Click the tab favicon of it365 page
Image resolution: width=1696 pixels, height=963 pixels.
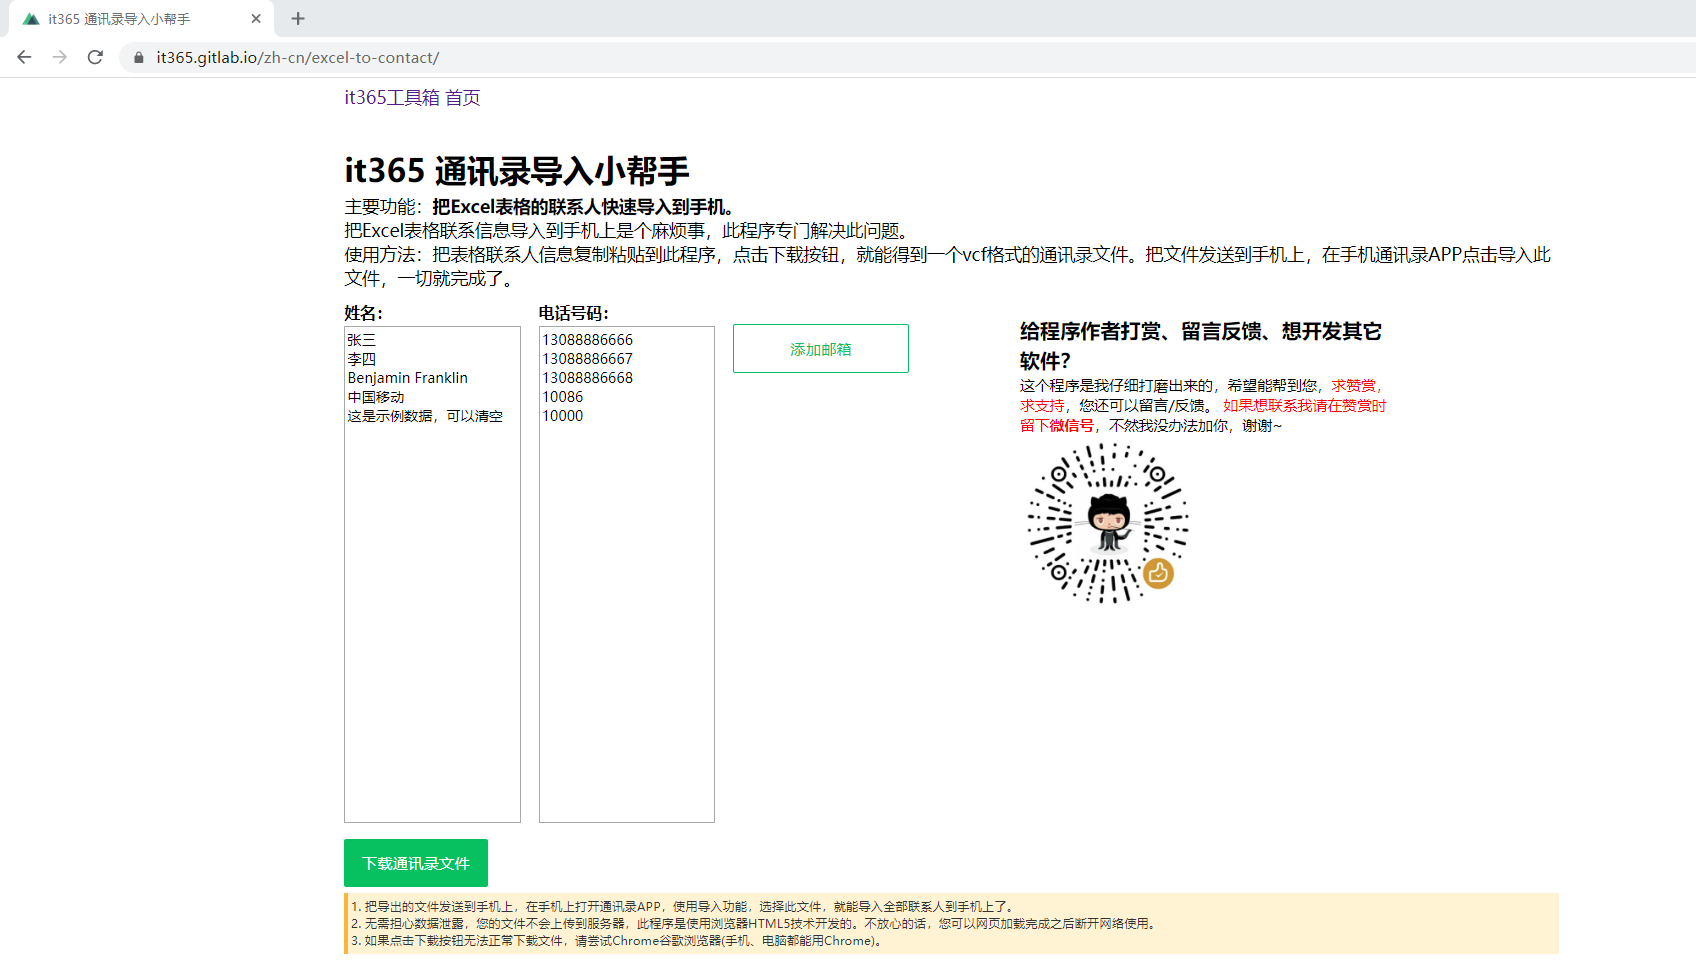[31, 19]
